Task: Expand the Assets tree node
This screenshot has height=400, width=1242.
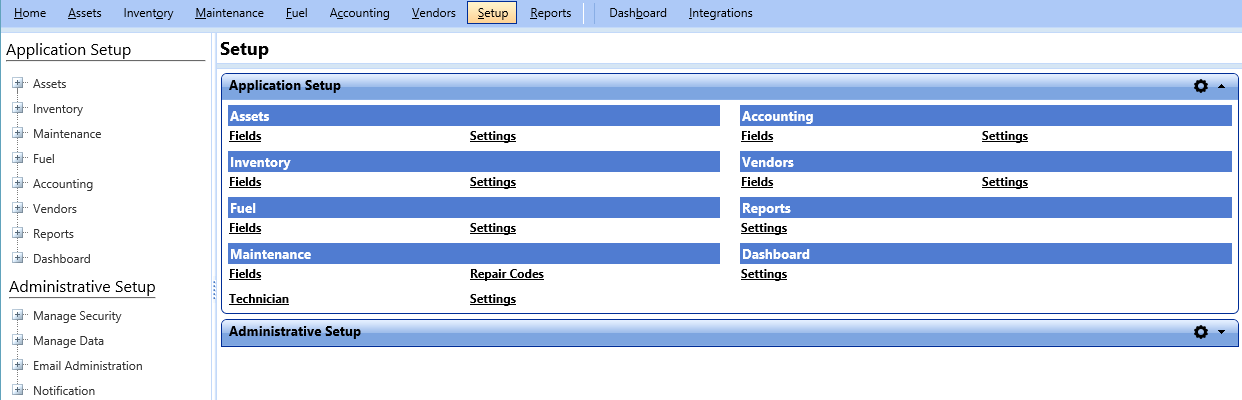Action: point(18,84)
